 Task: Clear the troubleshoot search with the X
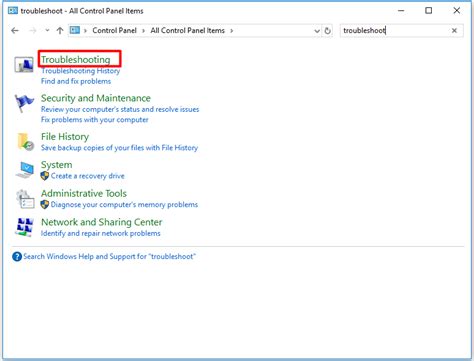click(x=454, y=31)
